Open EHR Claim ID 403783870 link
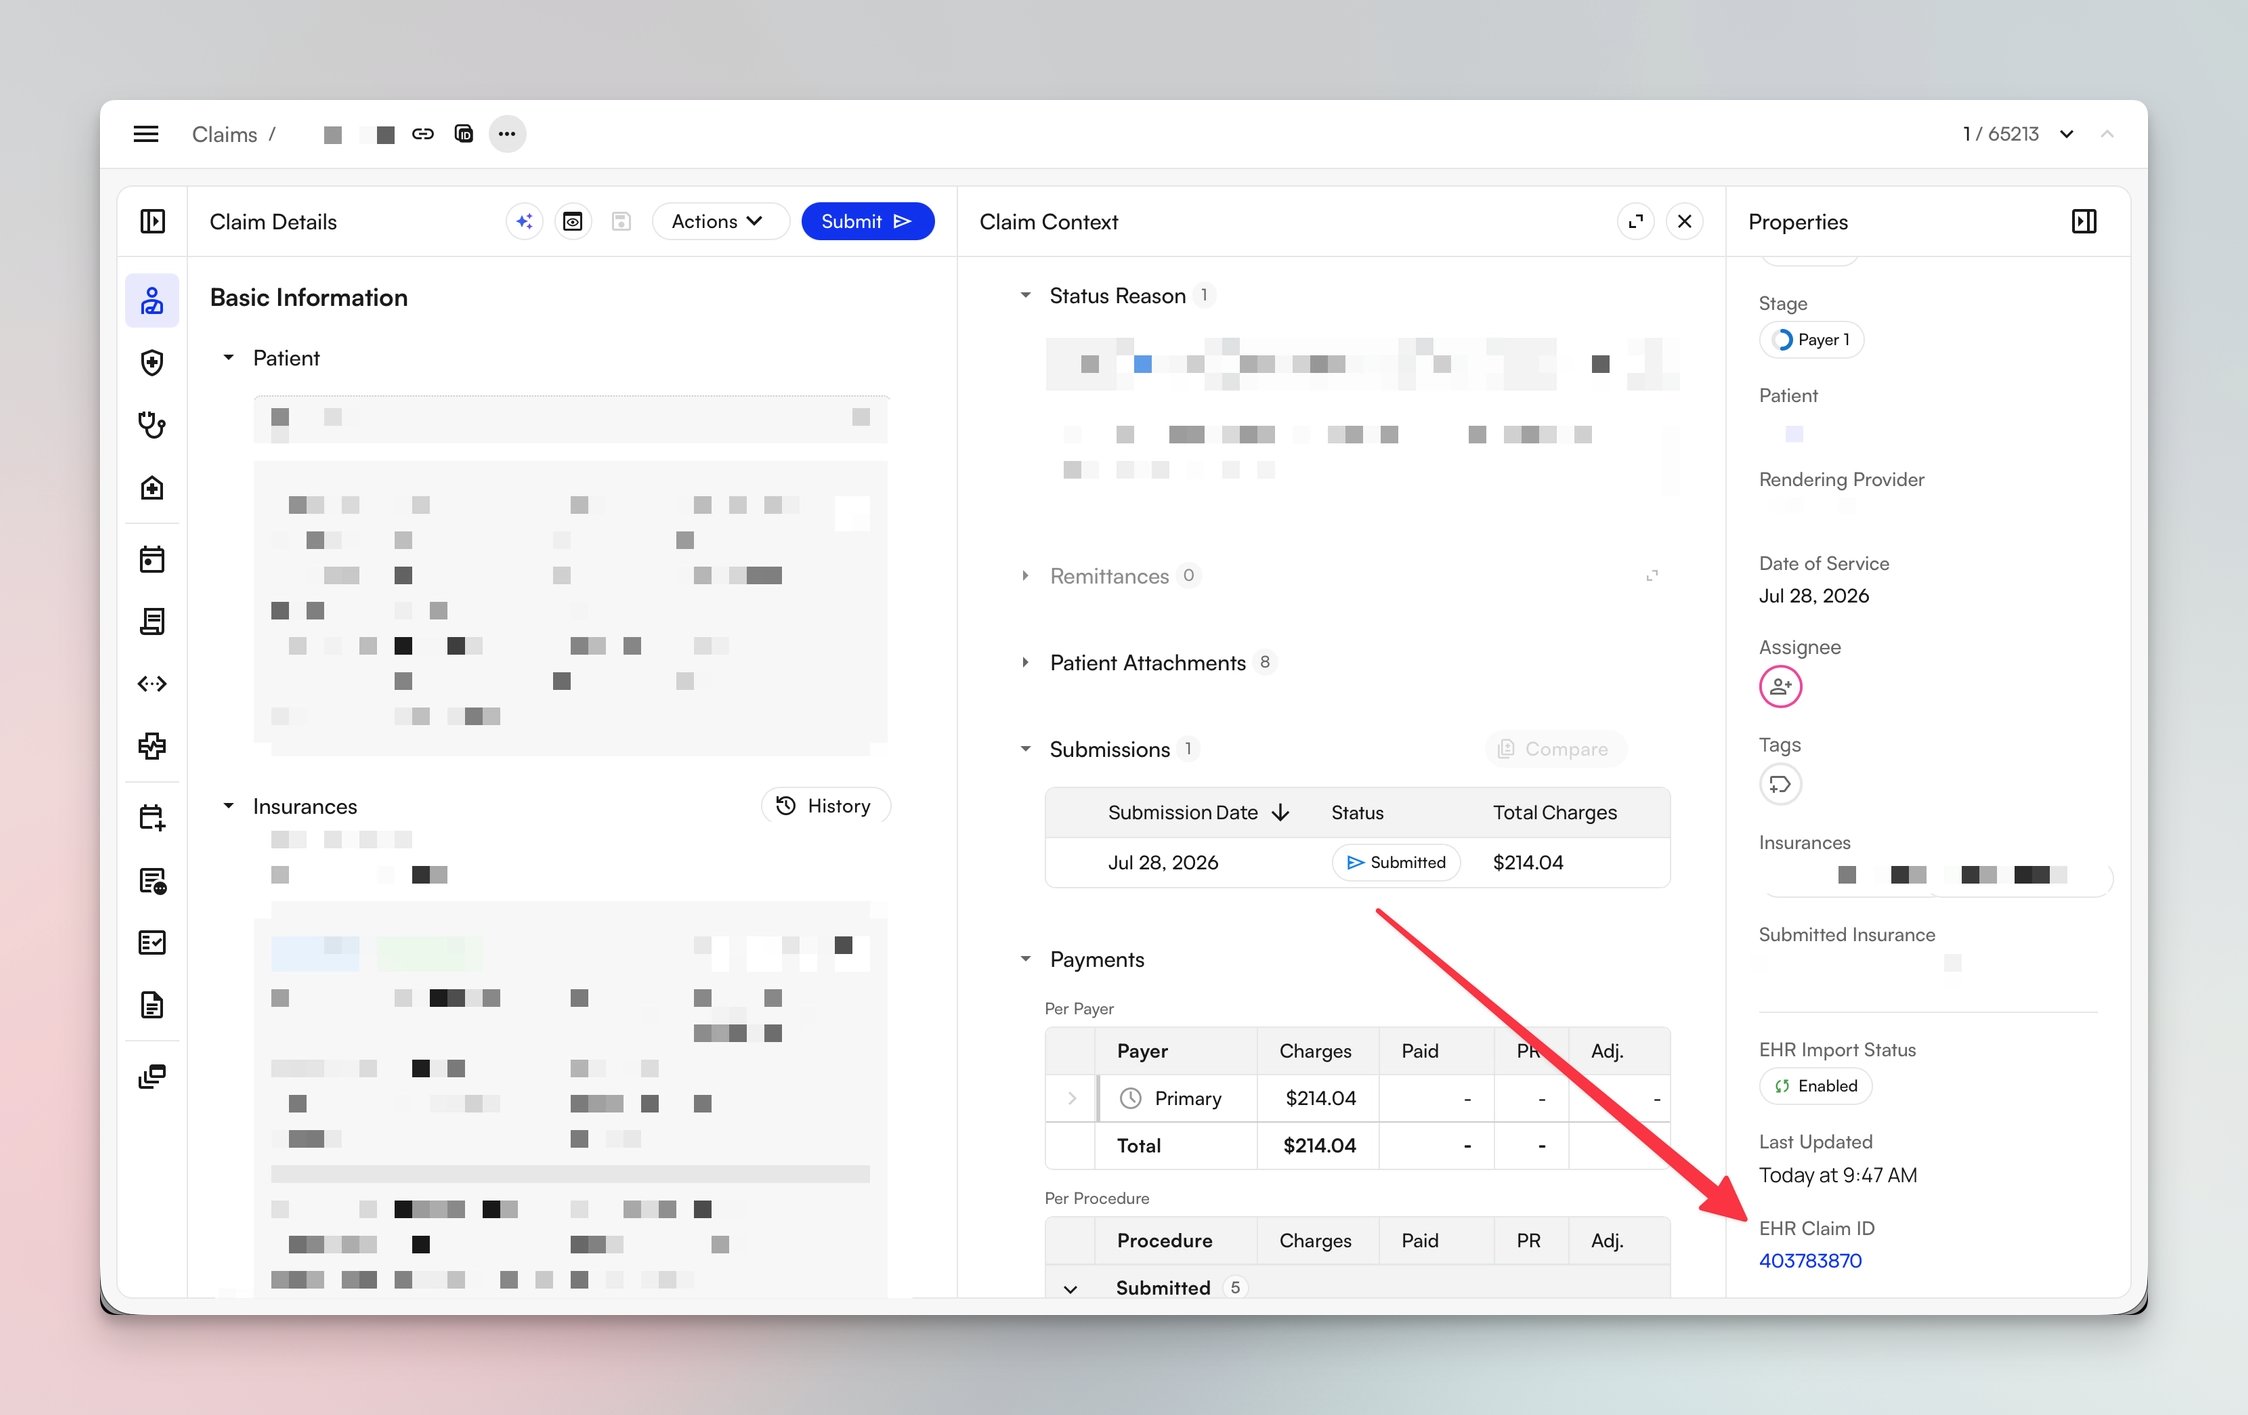This screenshot has height=1415, width=2248. pyautogui.click(x=1810, y=1261)
